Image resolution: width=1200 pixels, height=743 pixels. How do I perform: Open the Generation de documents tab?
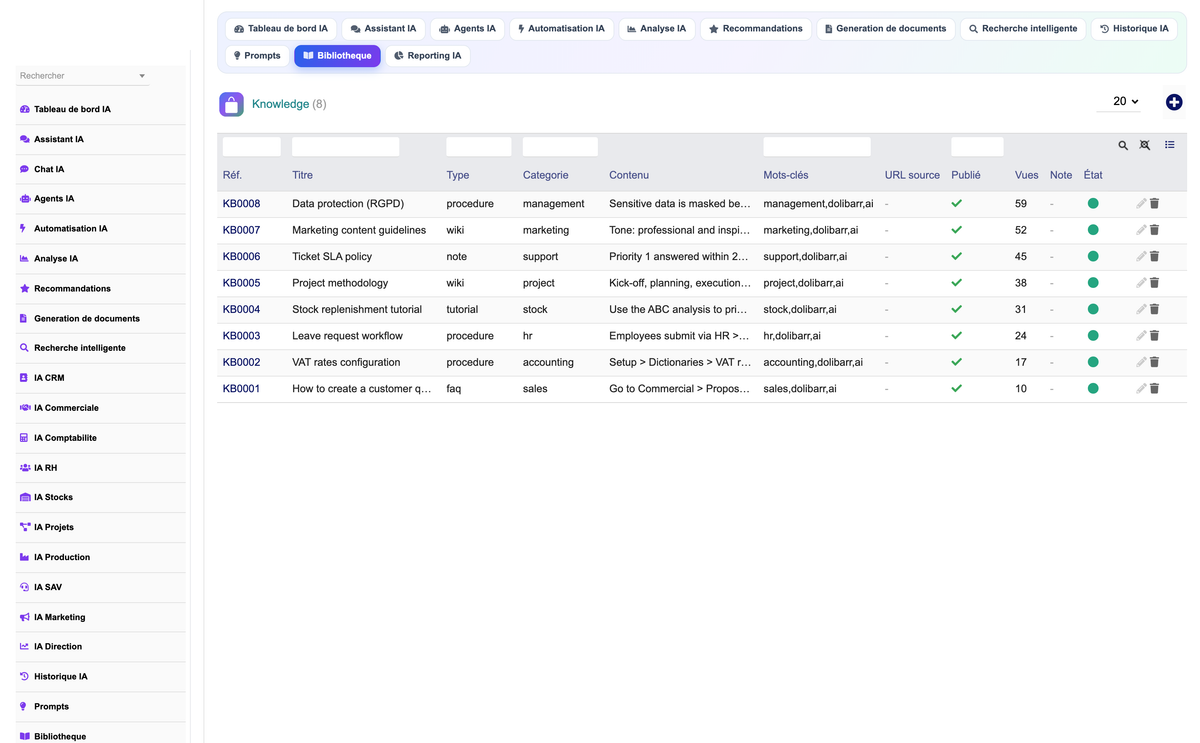pyautogui.click(x=886, y=29)
